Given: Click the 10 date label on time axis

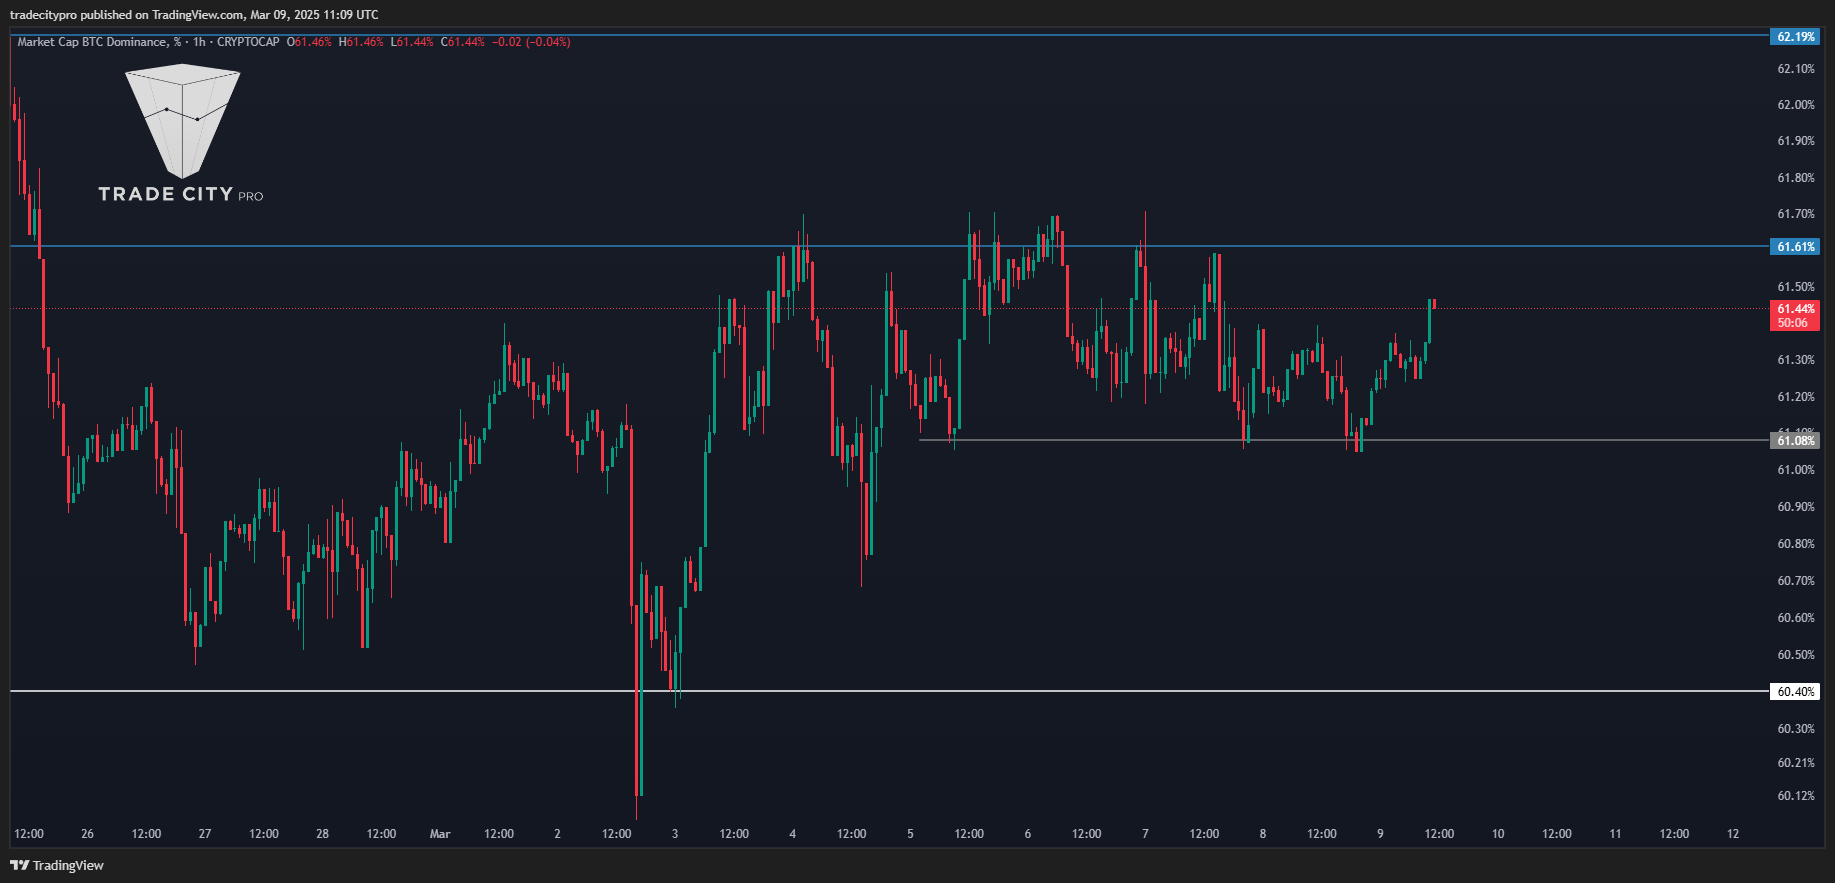Looking at the screenshot, I should click(1498, 834).
